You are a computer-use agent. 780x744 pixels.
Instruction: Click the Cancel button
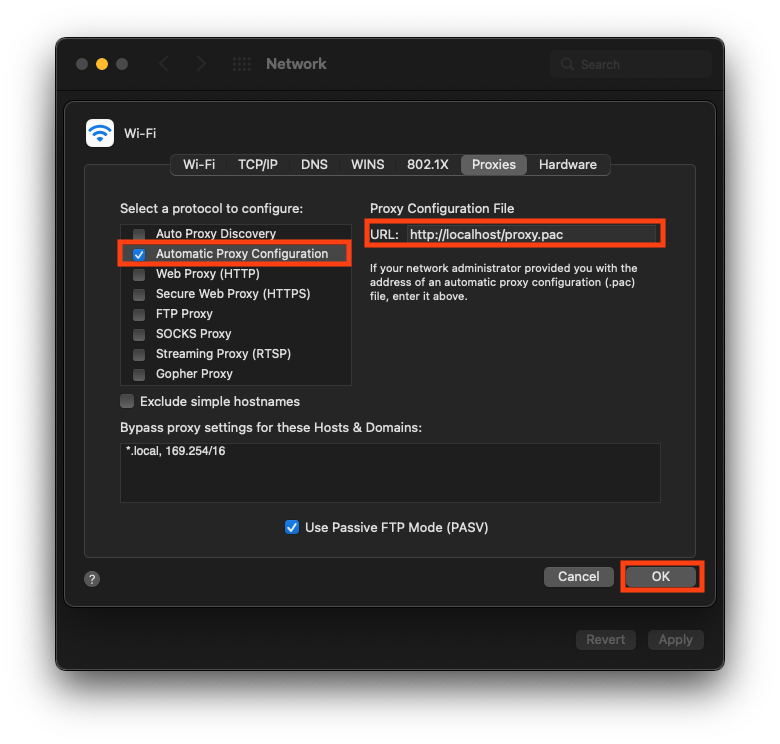578,577
